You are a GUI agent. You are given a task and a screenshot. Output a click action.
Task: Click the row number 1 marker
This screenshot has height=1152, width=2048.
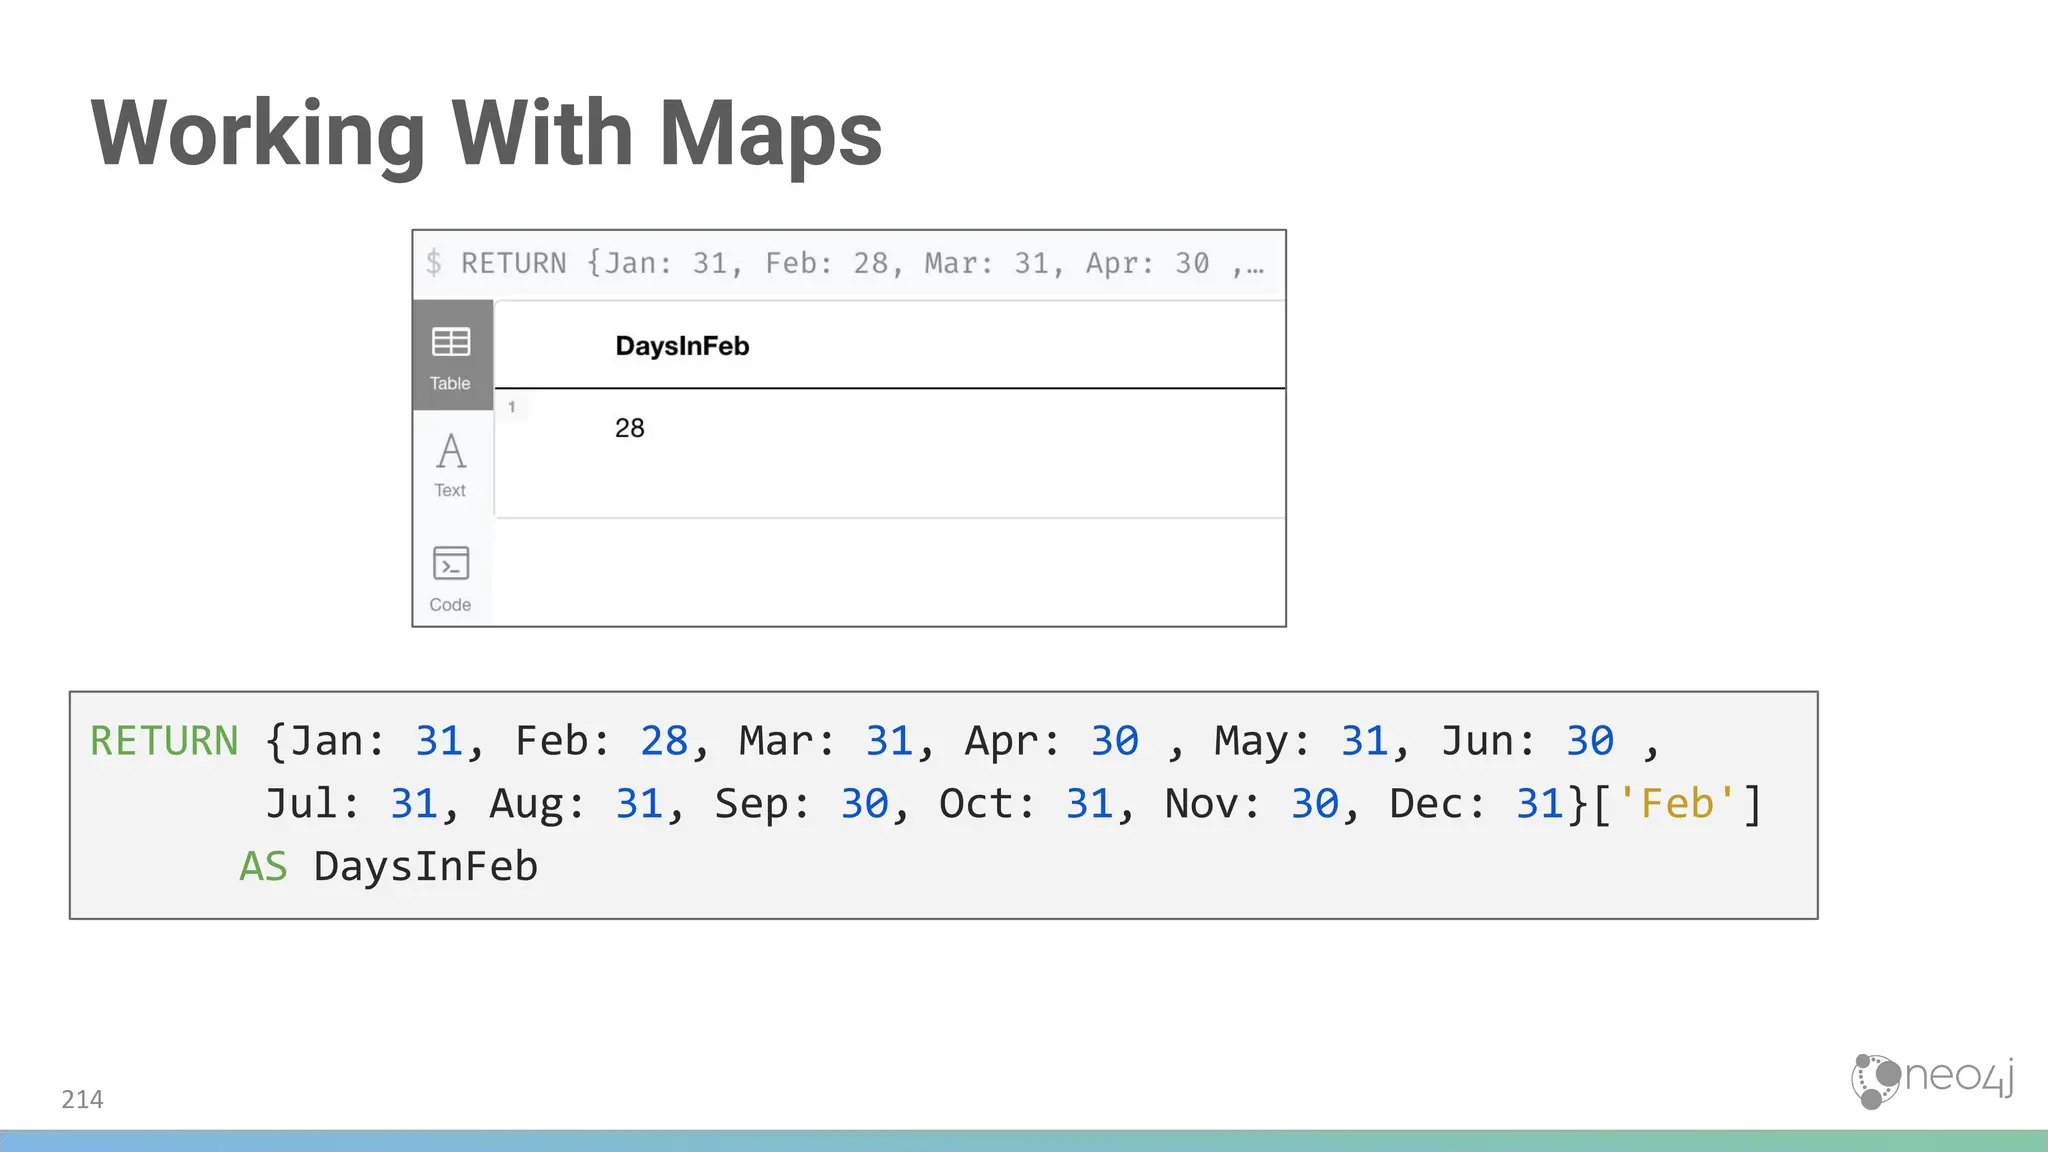512,407
